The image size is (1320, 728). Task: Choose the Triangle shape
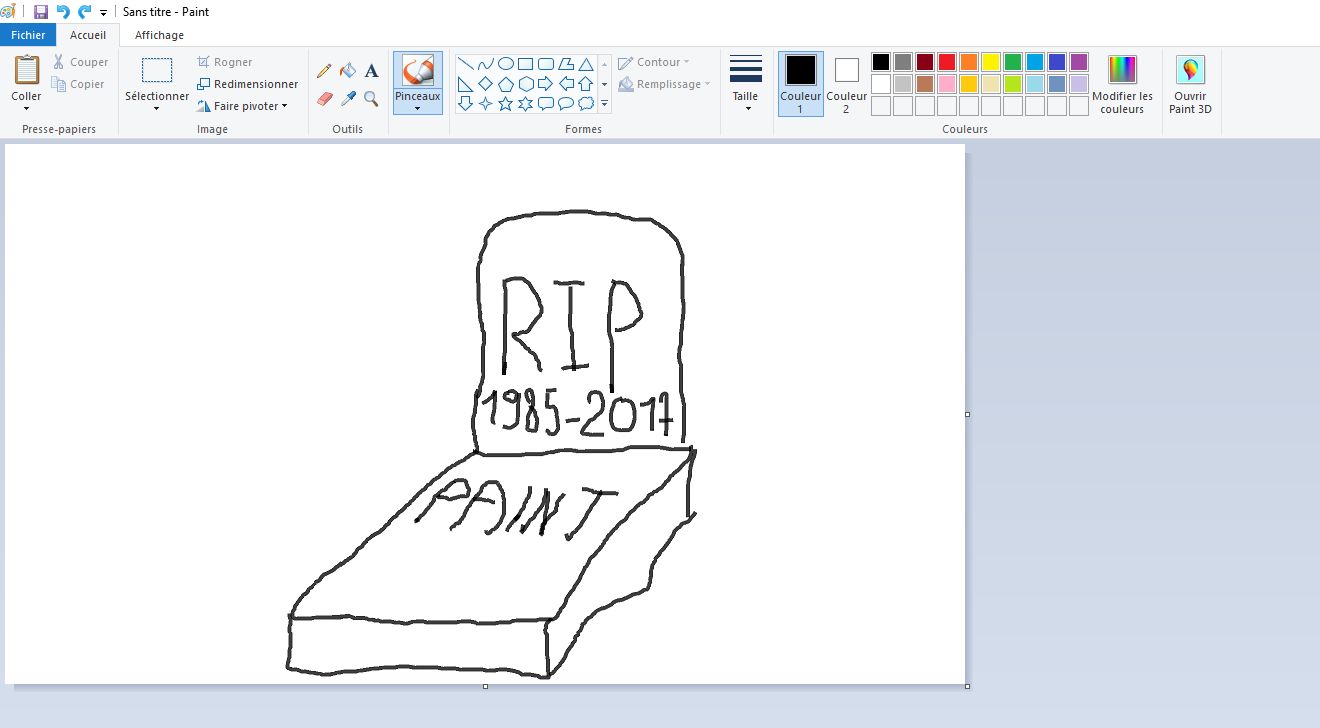tap(586, 64)
